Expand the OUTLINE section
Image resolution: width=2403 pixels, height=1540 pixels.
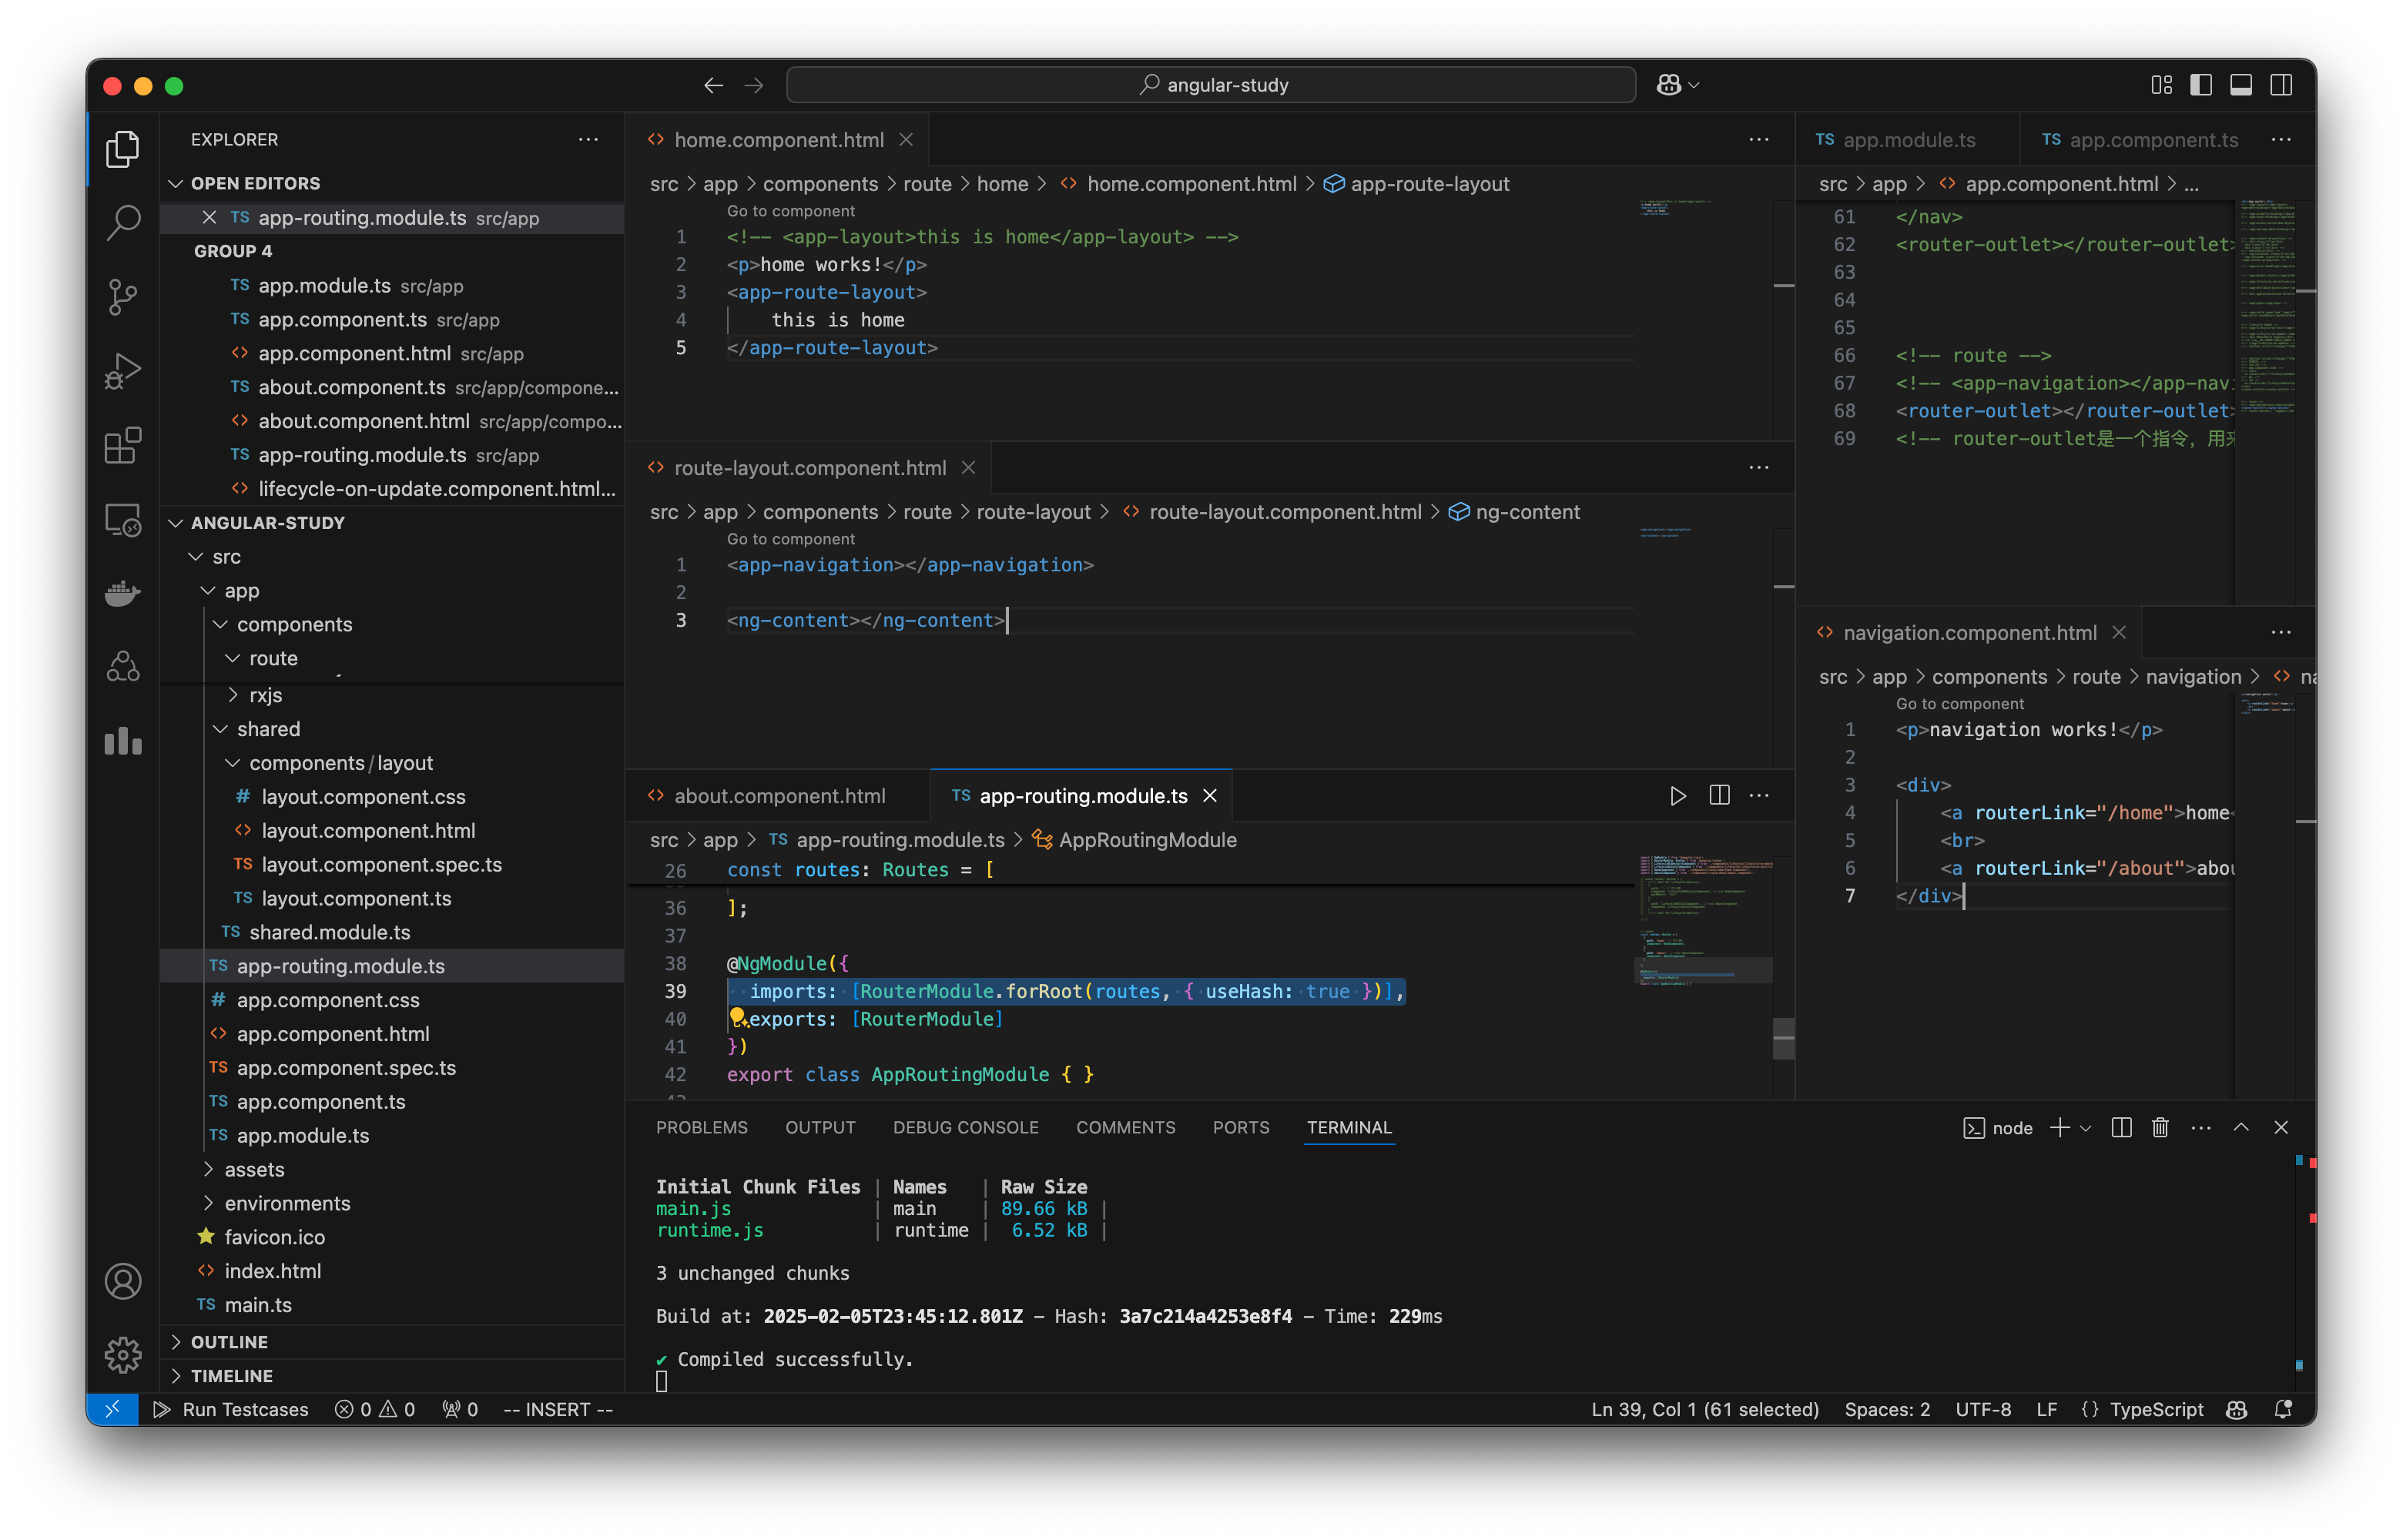(229, 1342)
